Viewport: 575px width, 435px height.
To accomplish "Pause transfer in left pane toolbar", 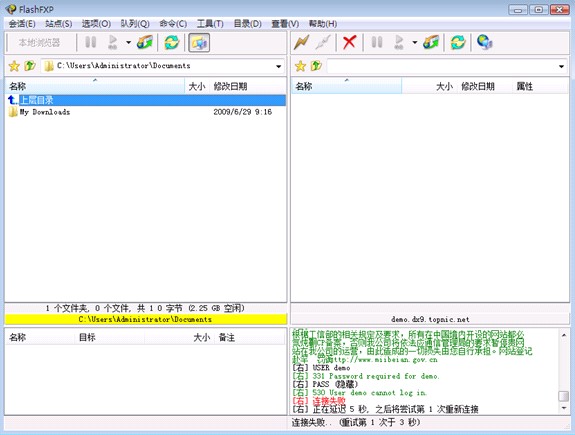I will click(x=91, y=42).
